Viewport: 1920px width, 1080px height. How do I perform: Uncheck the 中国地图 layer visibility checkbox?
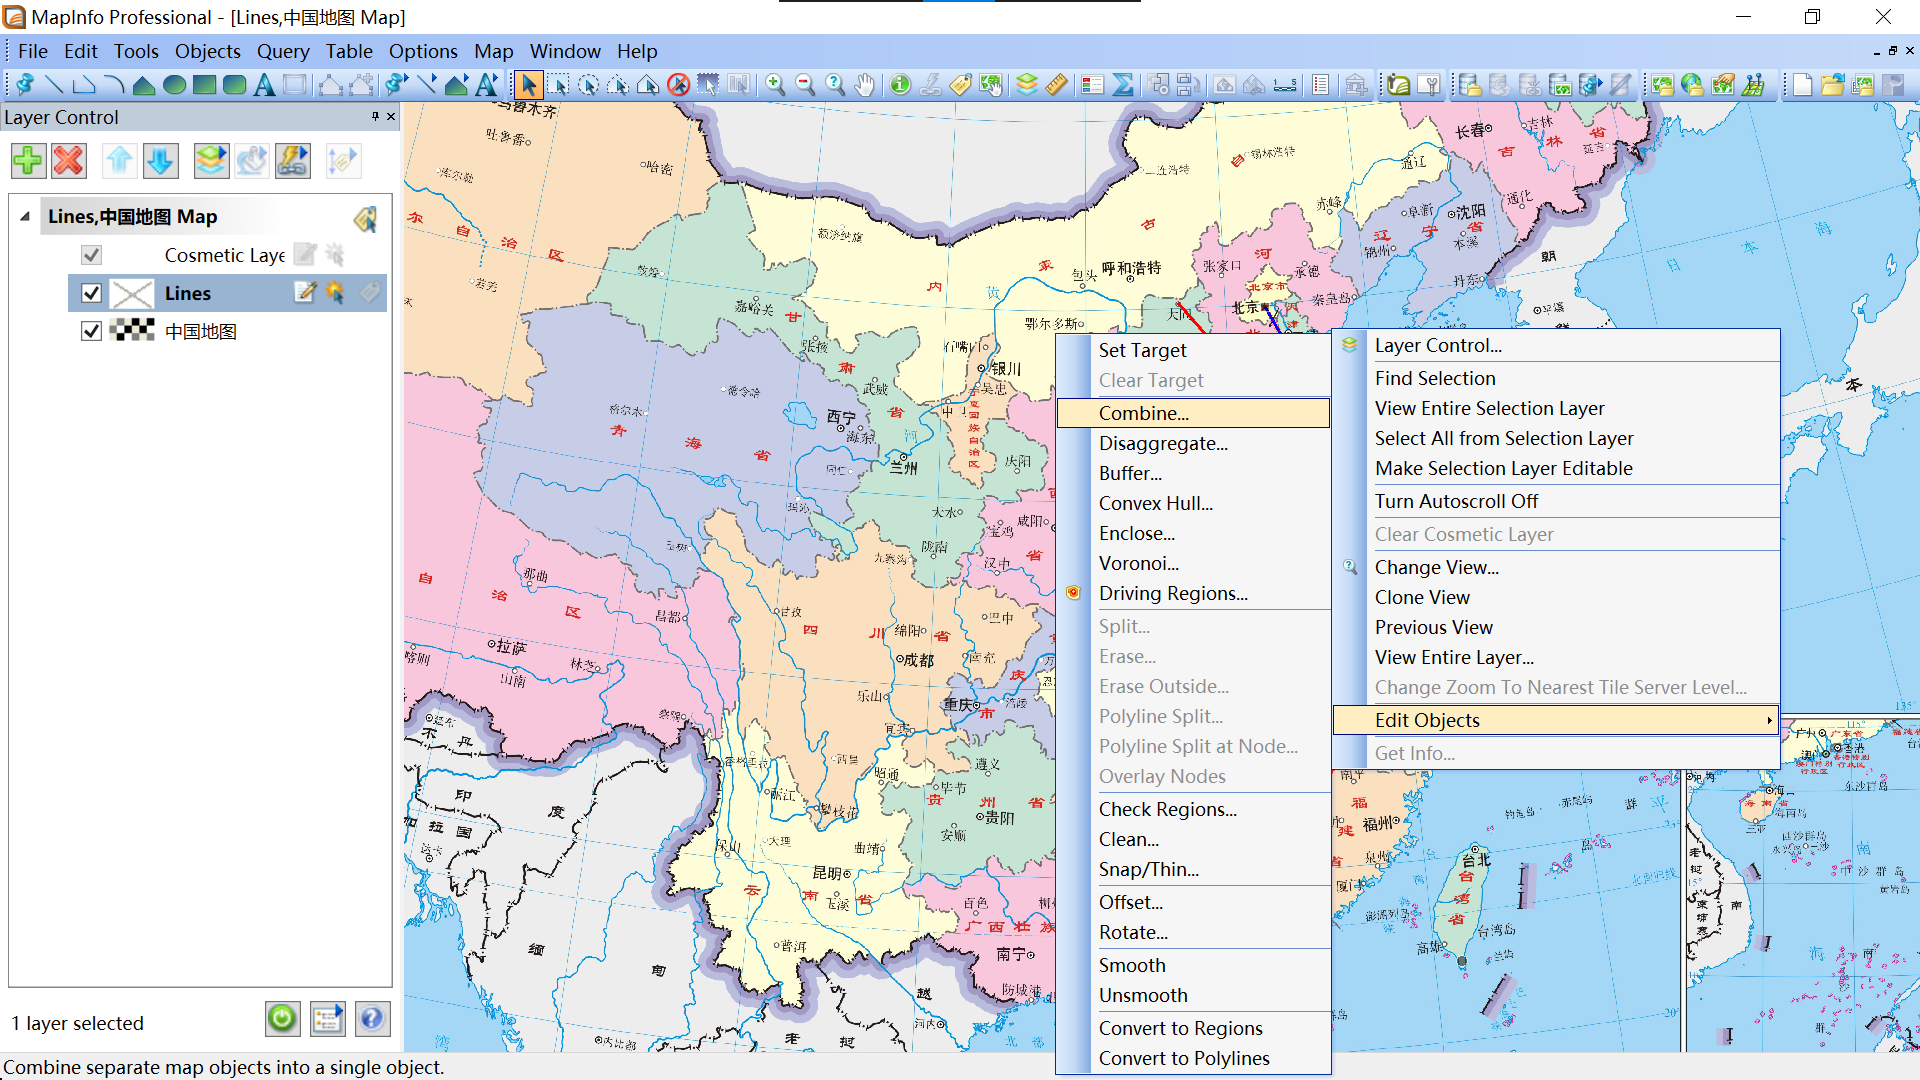(91, 331)
